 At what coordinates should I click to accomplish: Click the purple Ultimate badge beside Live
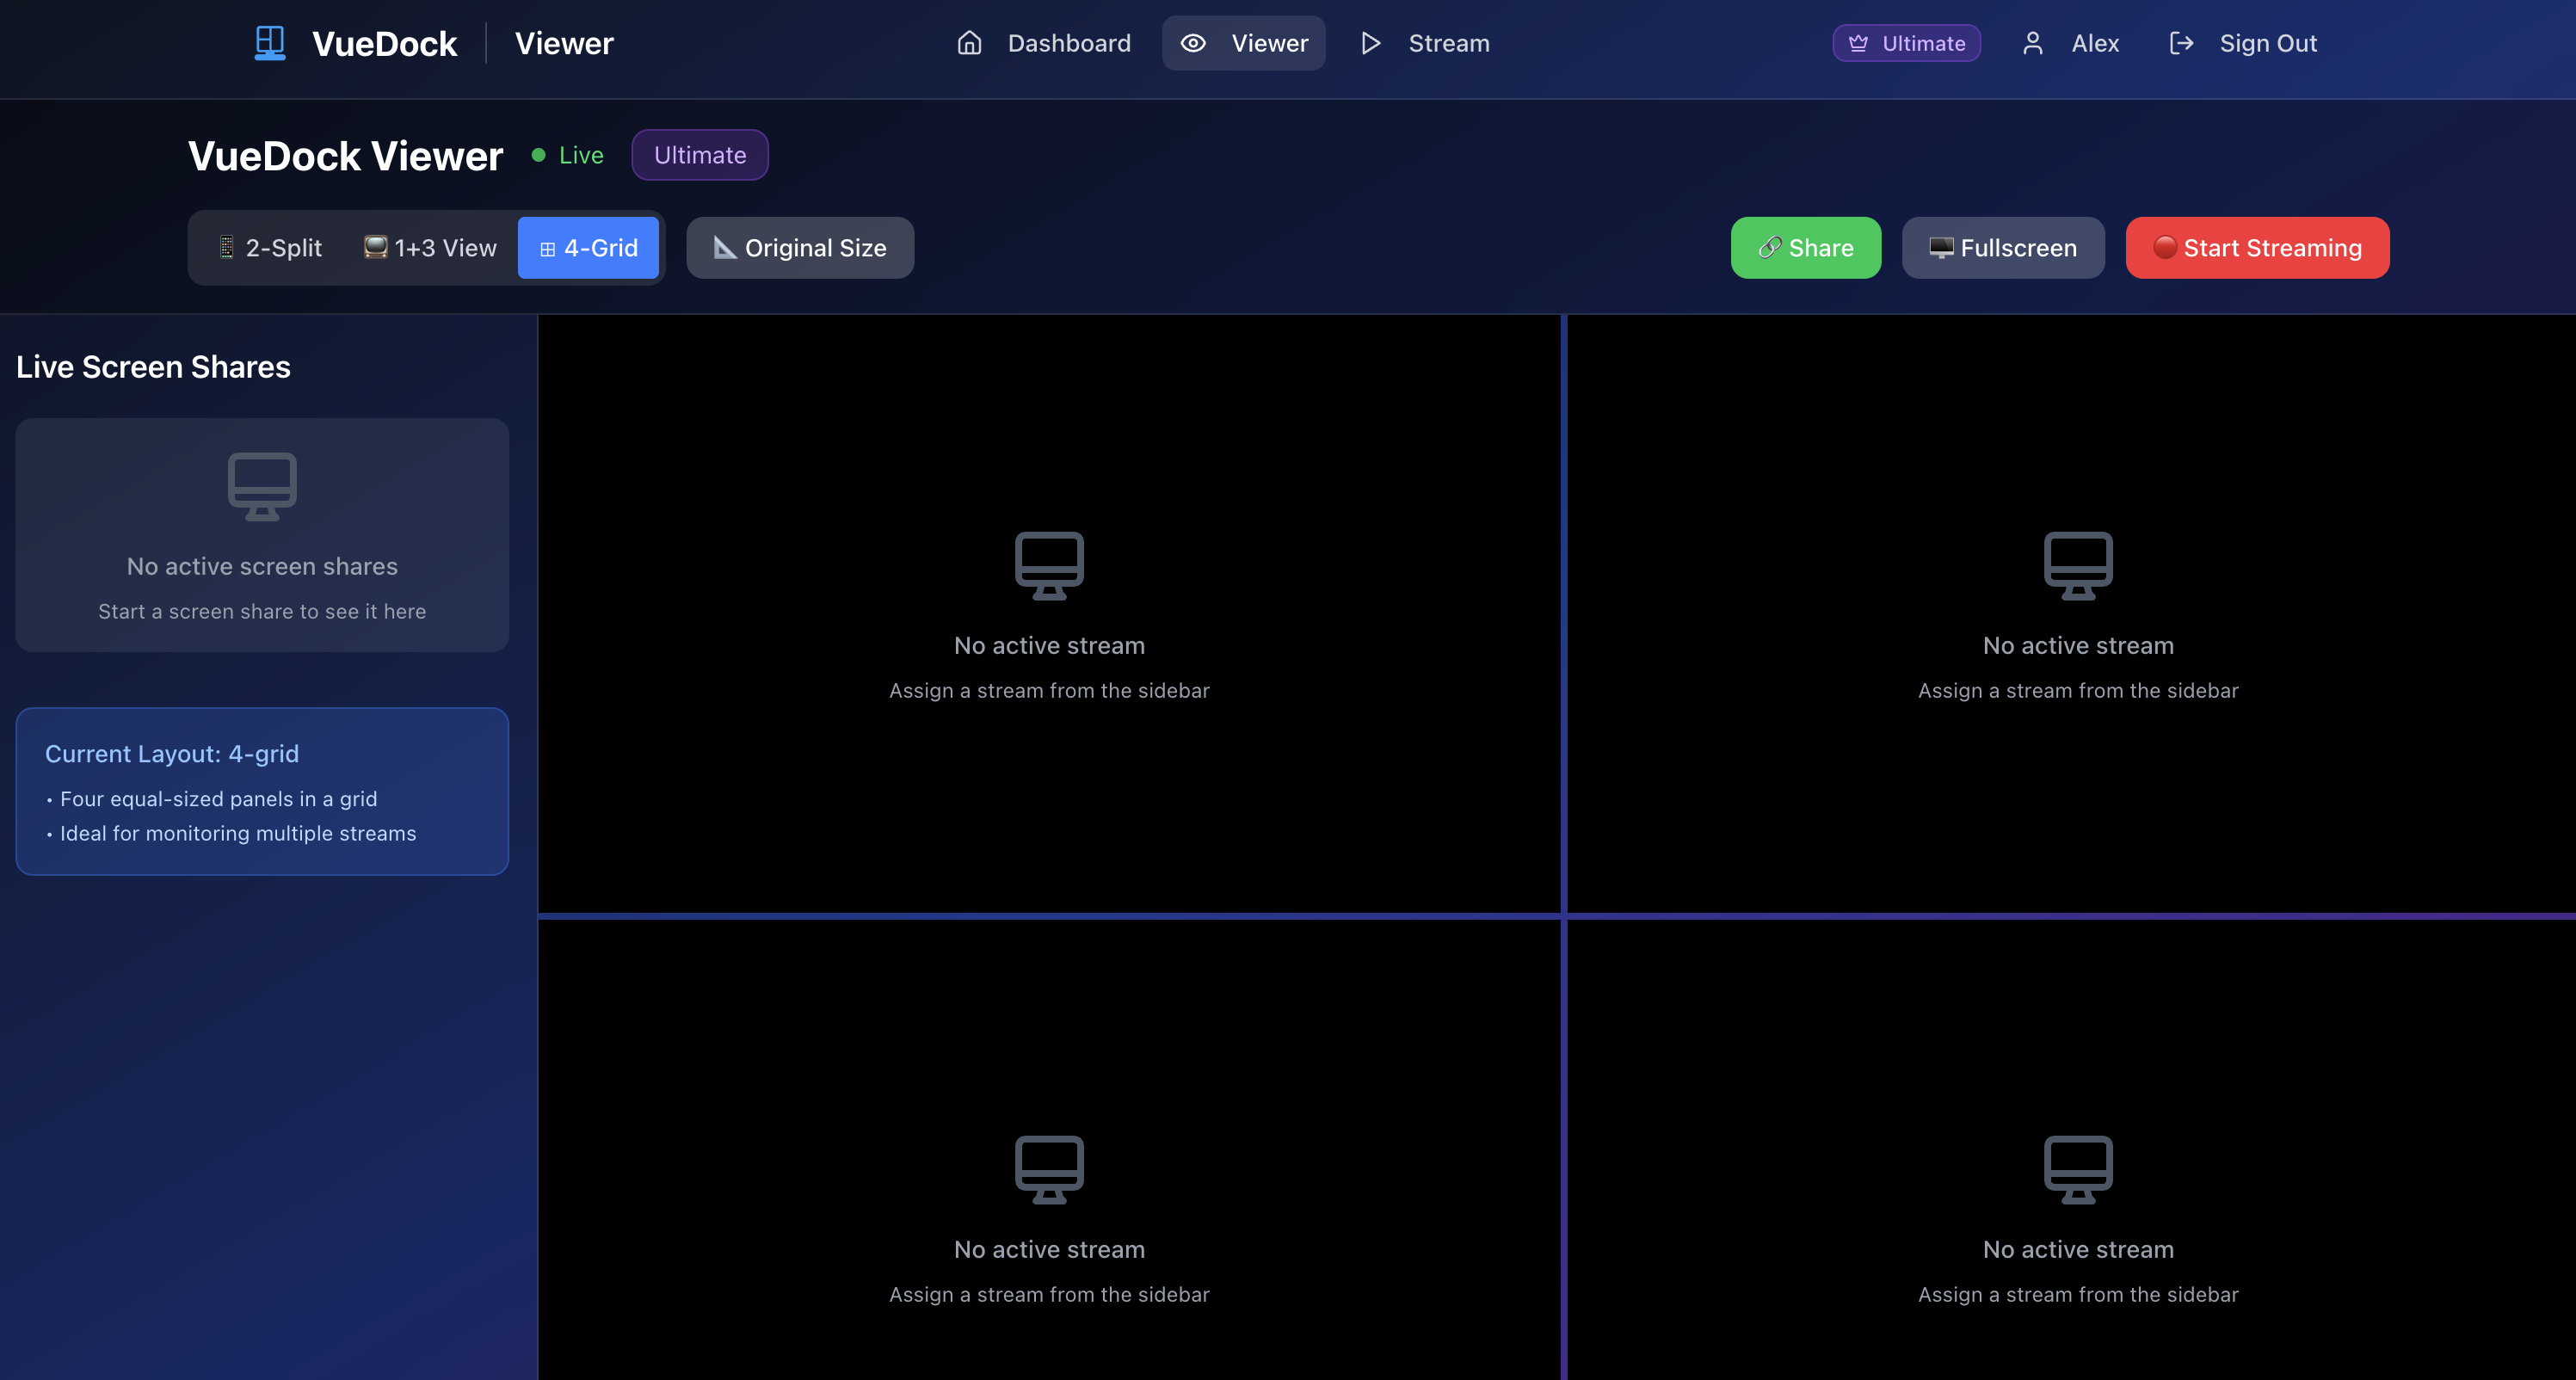tap(700, 155)
